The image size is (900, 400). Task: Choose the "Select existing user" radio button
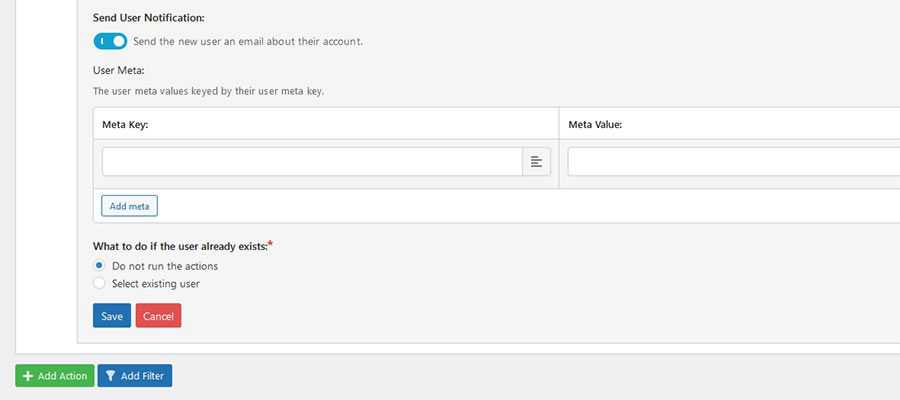99,284
